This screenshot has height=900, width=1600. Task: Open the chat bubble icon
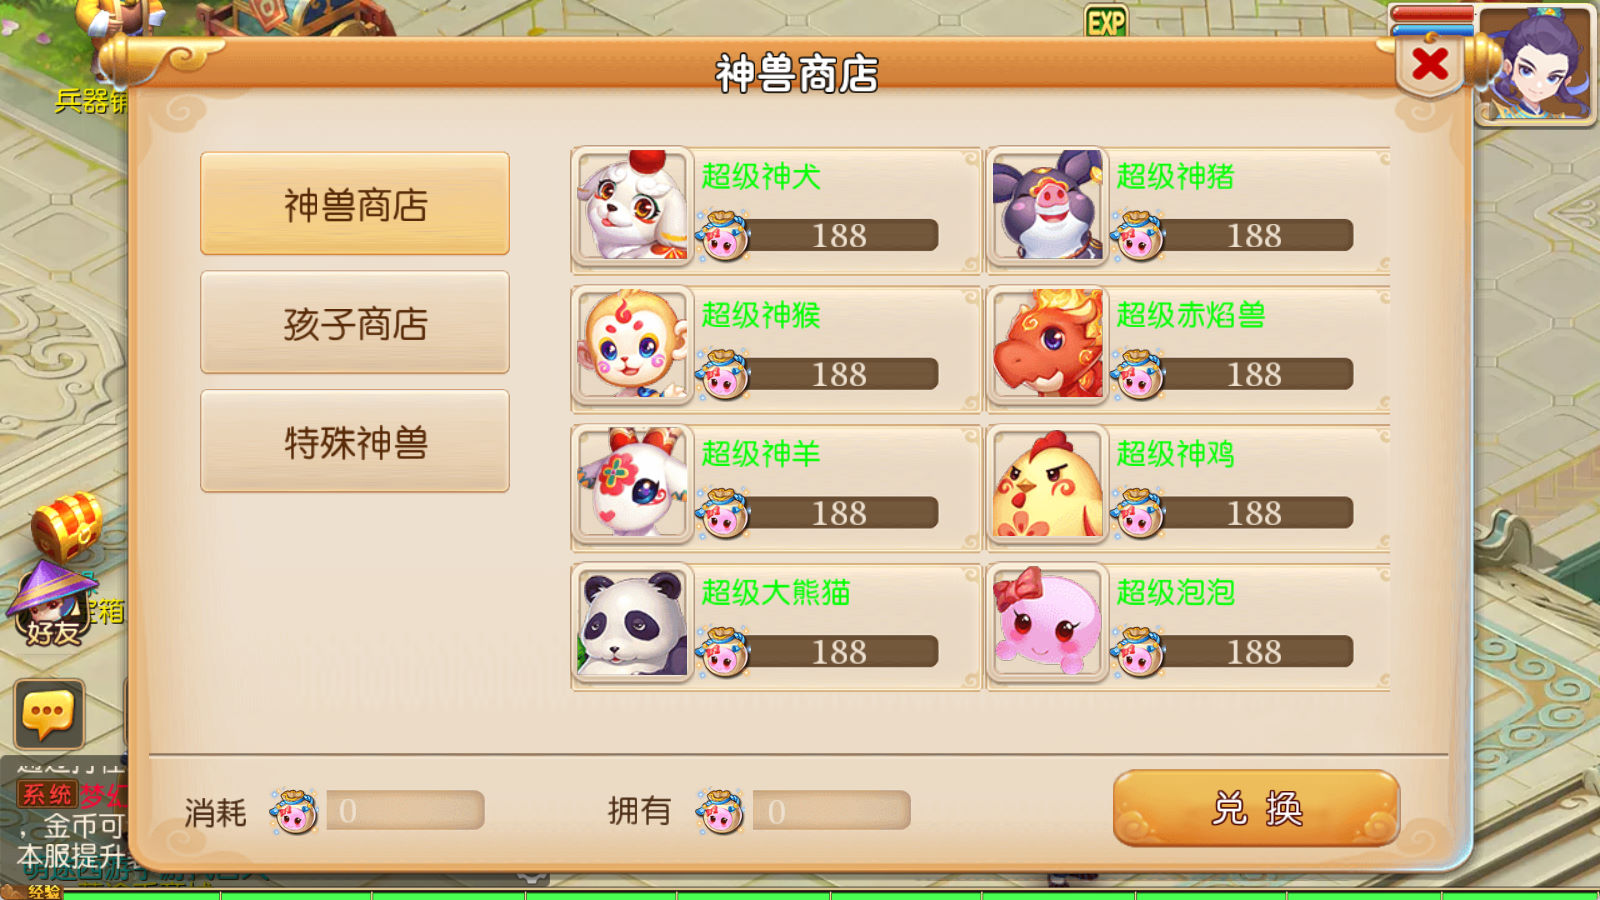(48, 715)
